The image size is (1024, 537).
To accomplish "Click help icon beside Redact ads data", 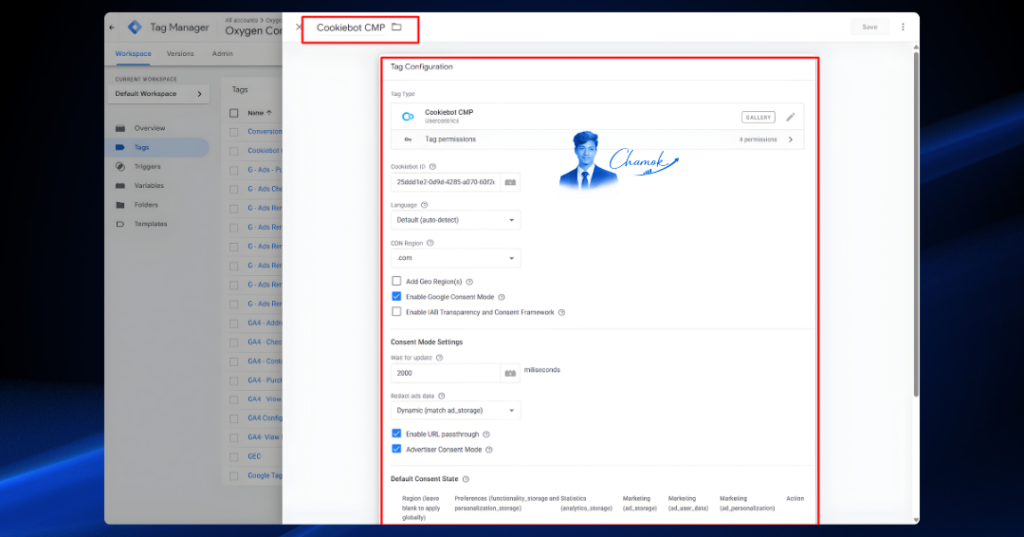I will [441, 396].
